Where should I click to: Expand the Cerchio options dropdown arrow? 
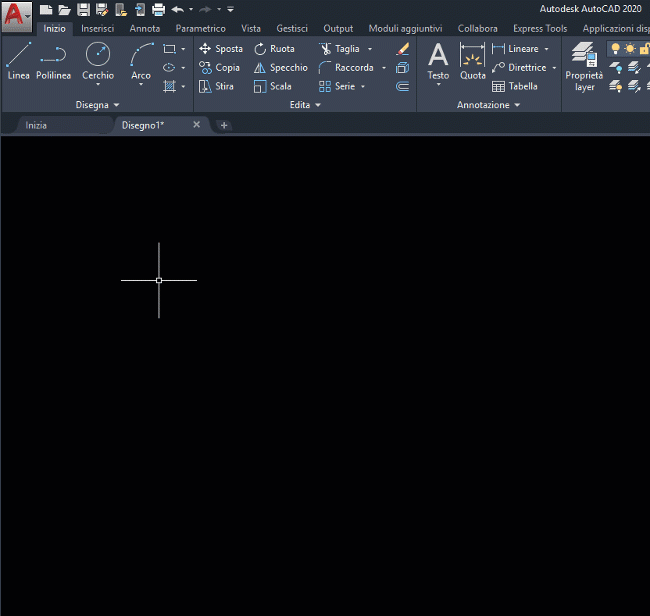[98, 85]
